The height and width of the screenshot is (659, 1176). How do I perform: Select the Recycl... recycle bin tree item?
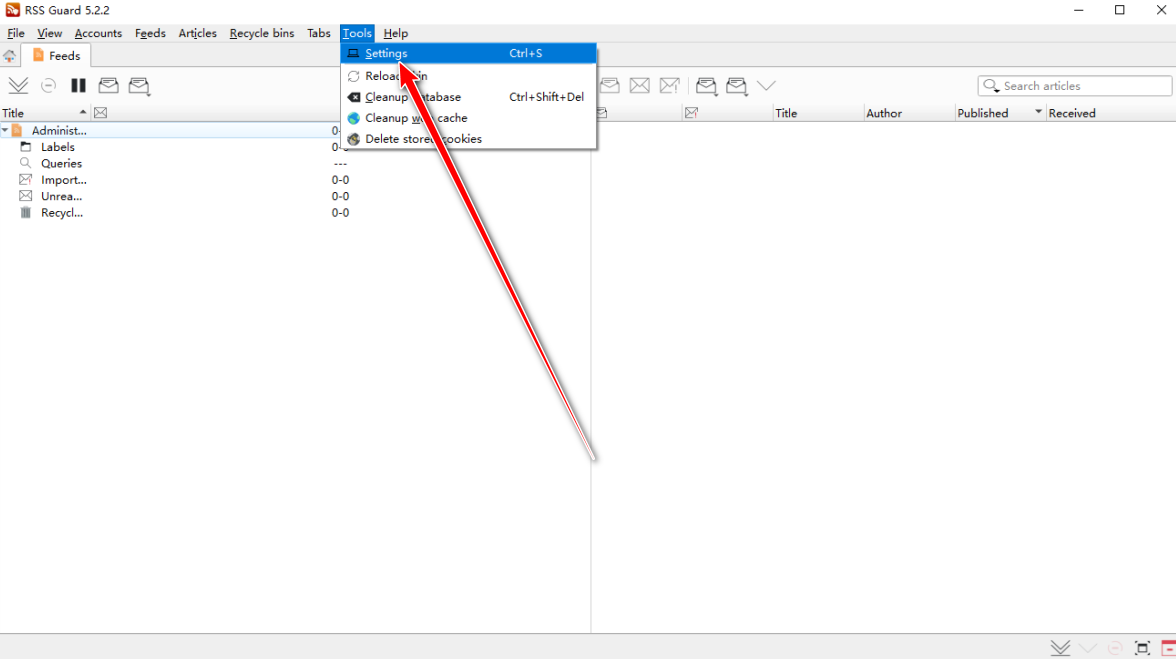pos(62,213)
